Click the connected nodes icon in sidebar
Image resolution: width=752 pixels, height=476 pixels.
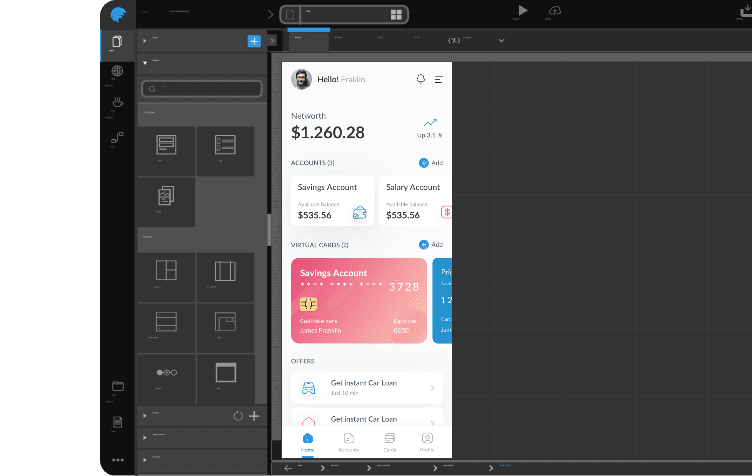pyautogui.click(x=117, y=141)
